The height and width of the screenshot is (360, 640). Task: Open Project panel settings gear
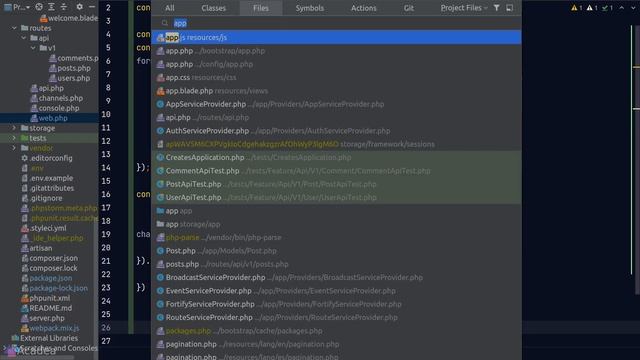(x=79, y=7)
